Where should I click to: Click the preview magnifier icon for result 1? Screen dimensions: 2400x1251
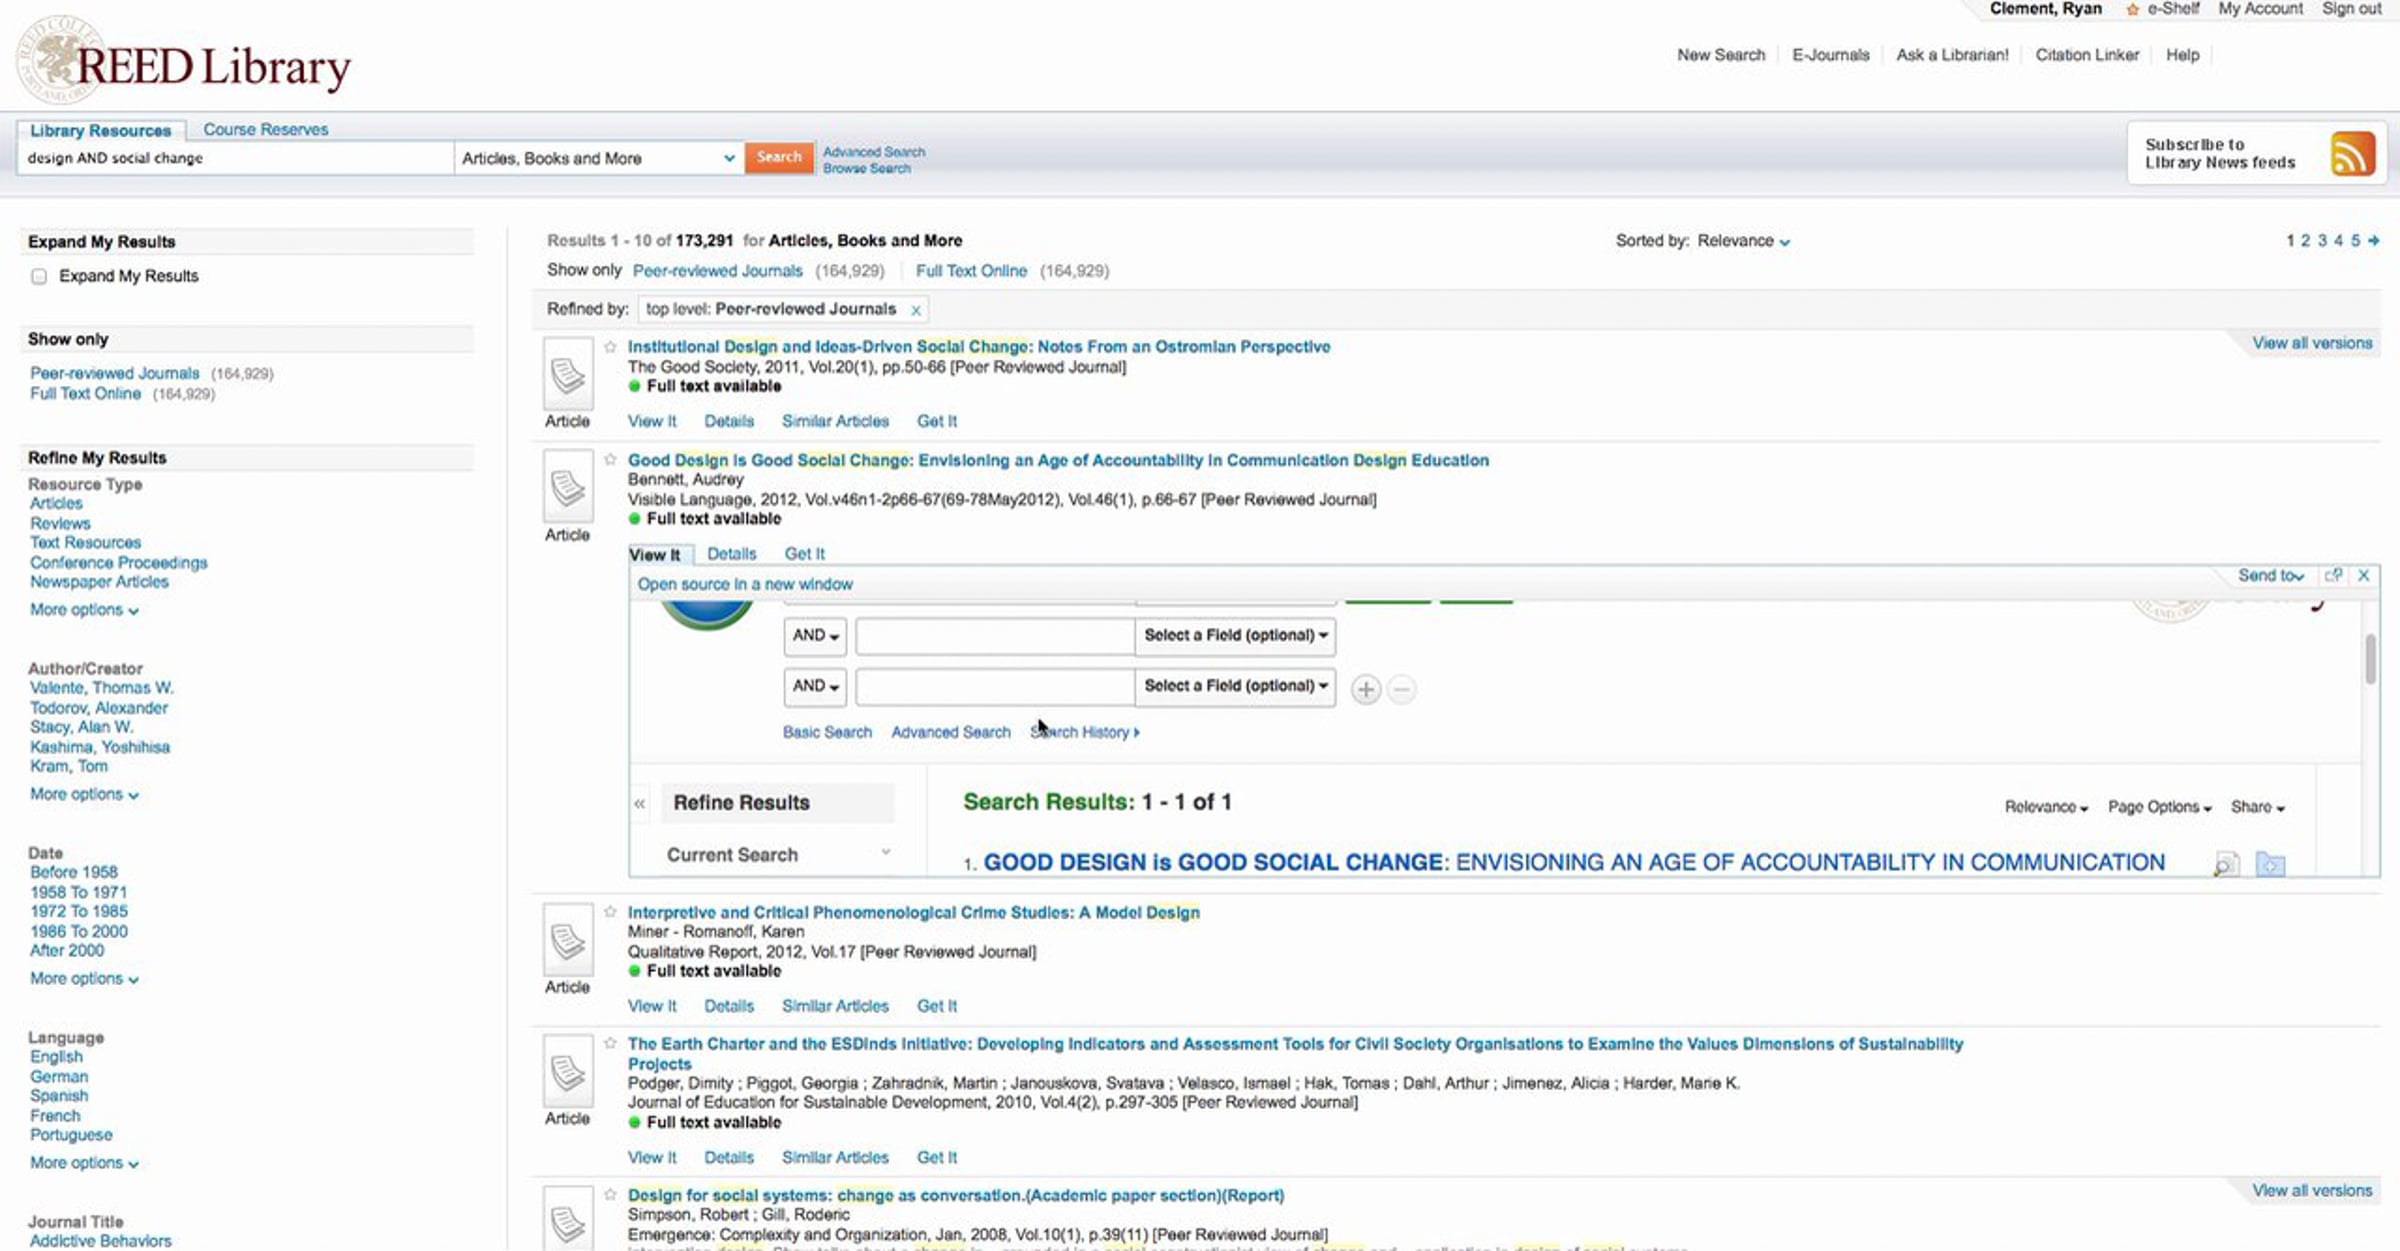coord(2227,864)
